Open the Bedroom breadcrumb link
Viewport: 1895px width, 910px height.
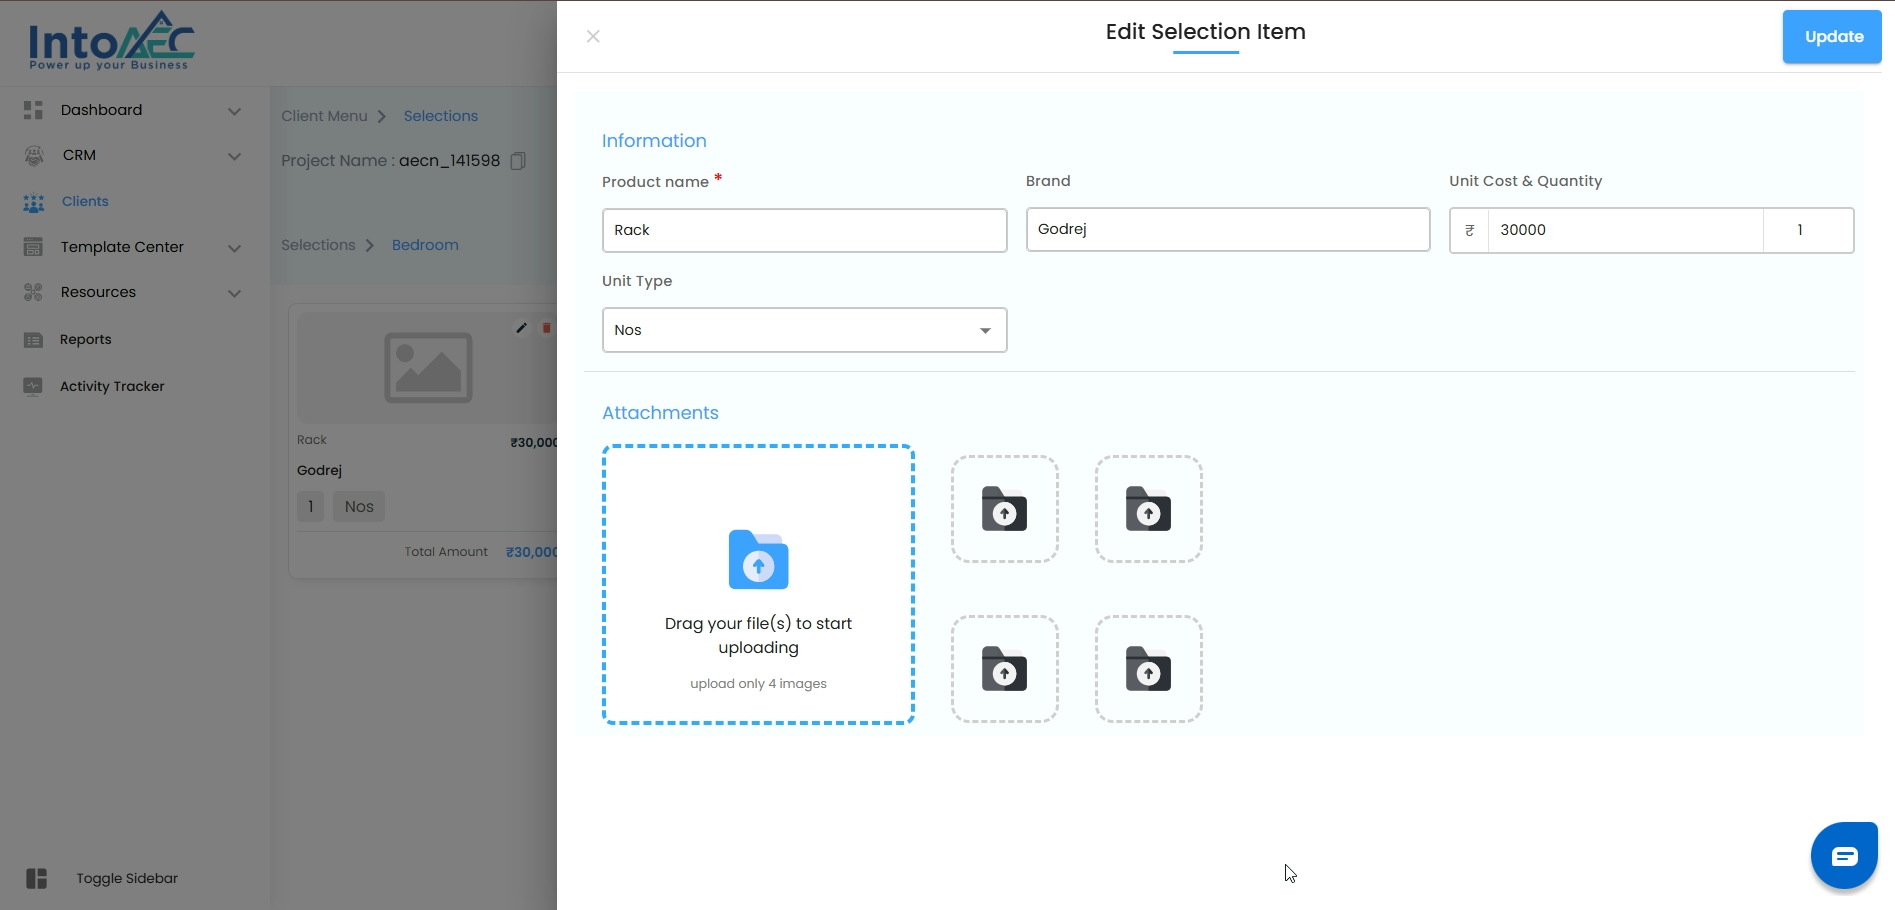pos(425,245)
